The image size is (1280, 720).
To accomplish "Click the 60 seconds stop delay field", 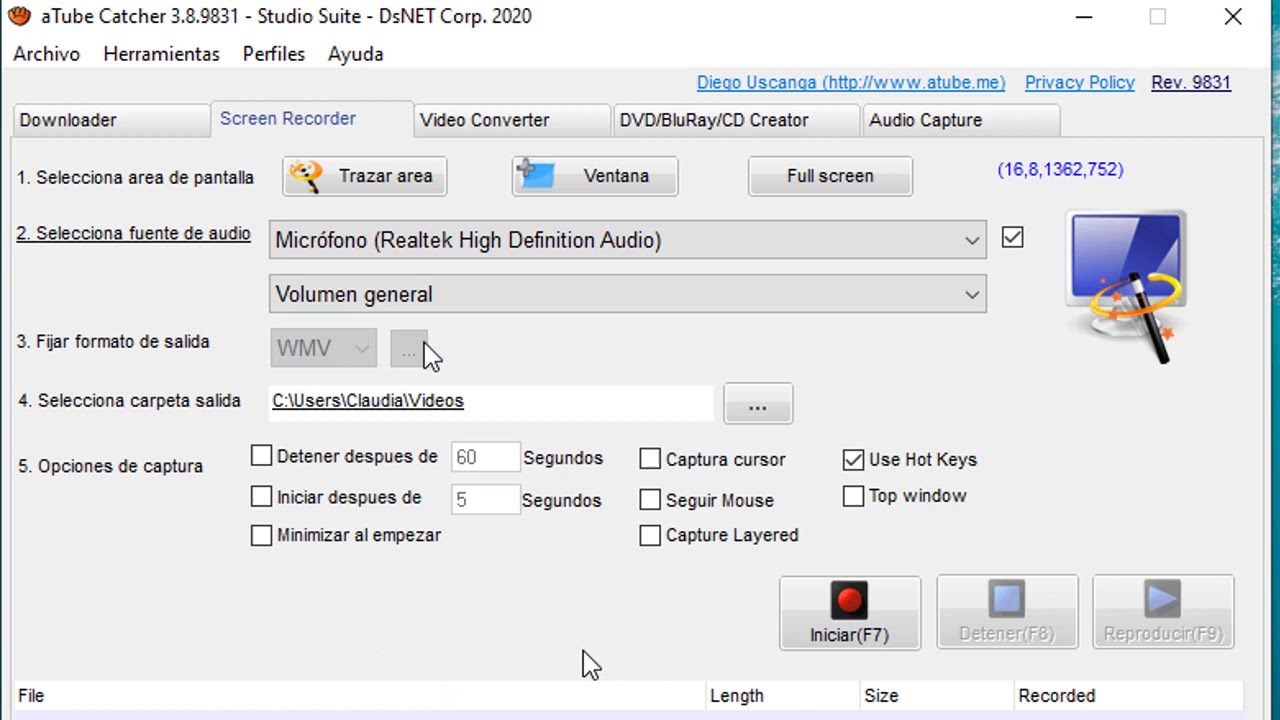I will tap(485, 457).
